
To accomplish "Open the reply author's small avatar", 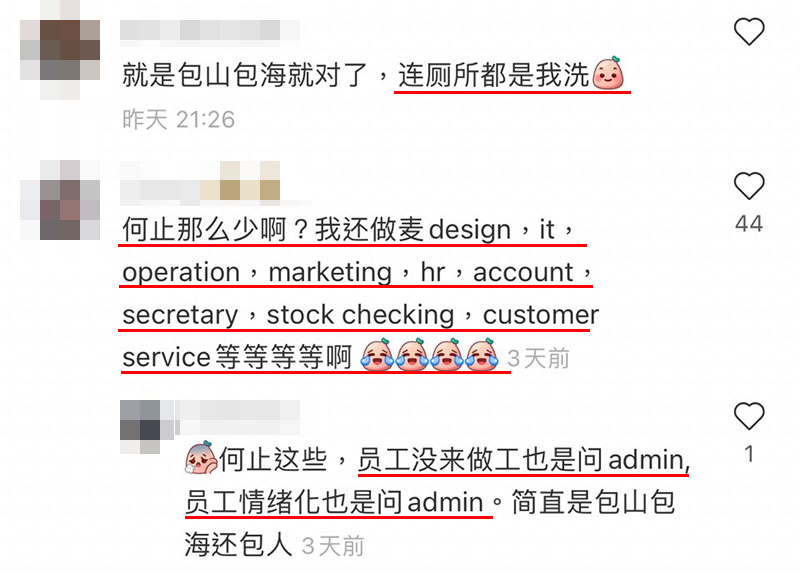I will pos(140,427).
